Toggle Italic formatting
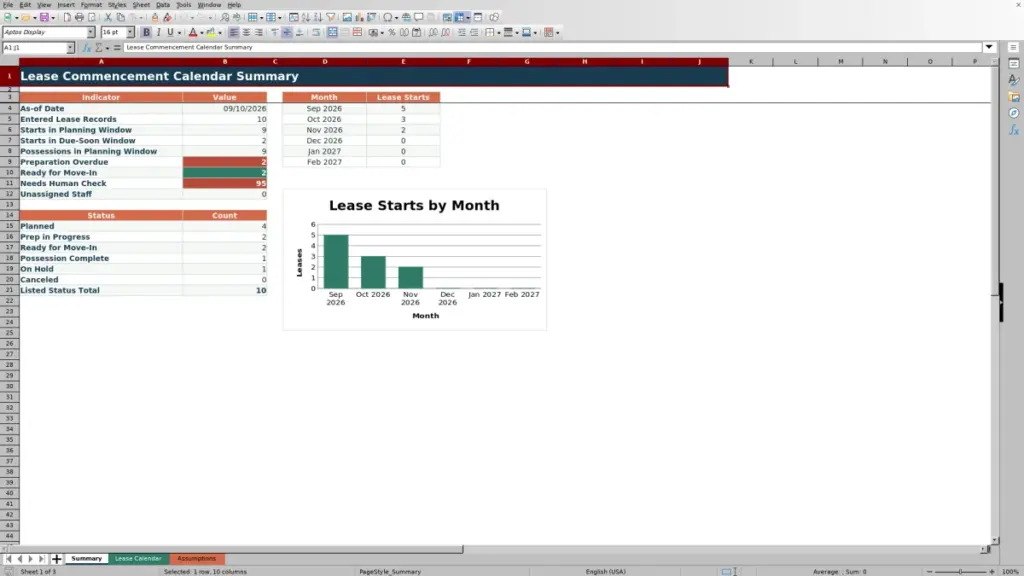Viewport: 1024px width, 576px height. [159, 33]
